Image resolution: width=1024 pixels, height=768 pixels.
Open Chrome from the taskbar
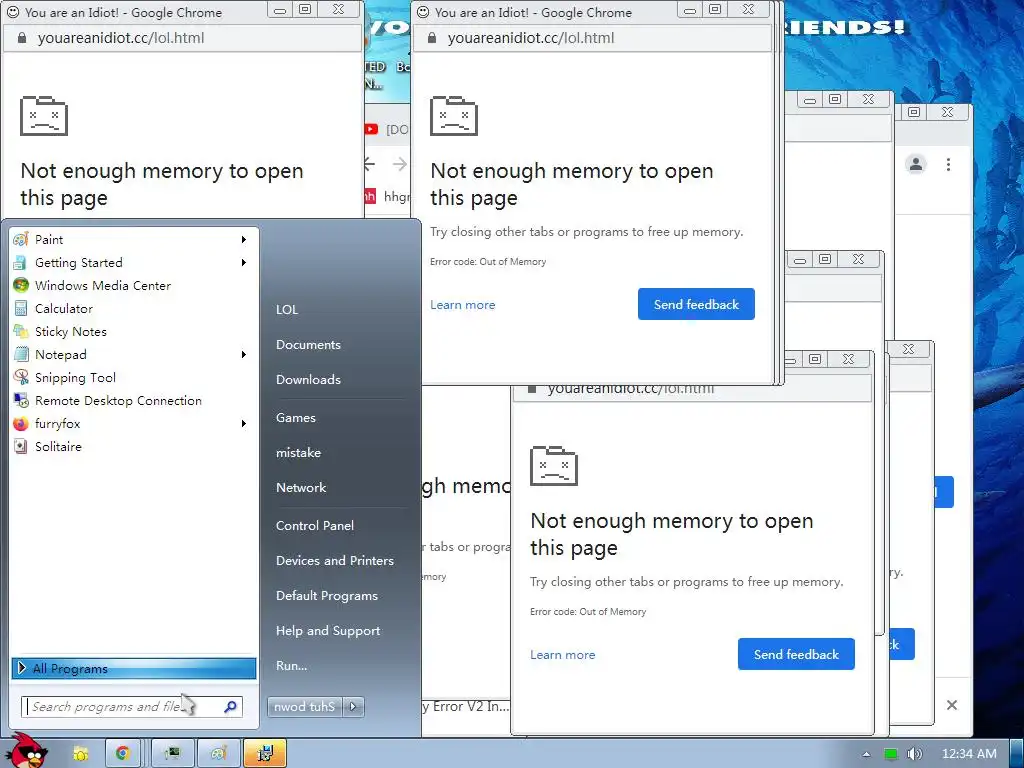(122, 754)
